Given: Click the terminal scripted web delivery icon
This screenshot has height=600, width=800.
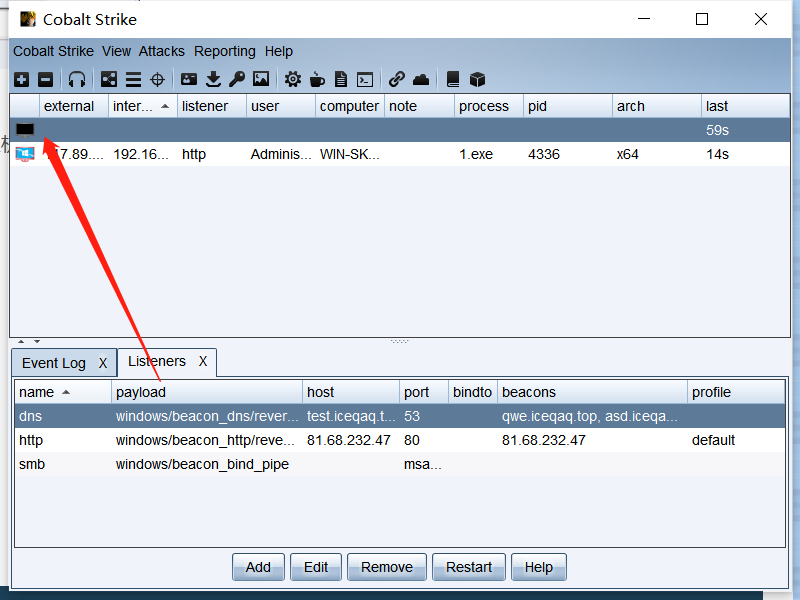Looking at the screenshot, I should (x=365, y=80).
